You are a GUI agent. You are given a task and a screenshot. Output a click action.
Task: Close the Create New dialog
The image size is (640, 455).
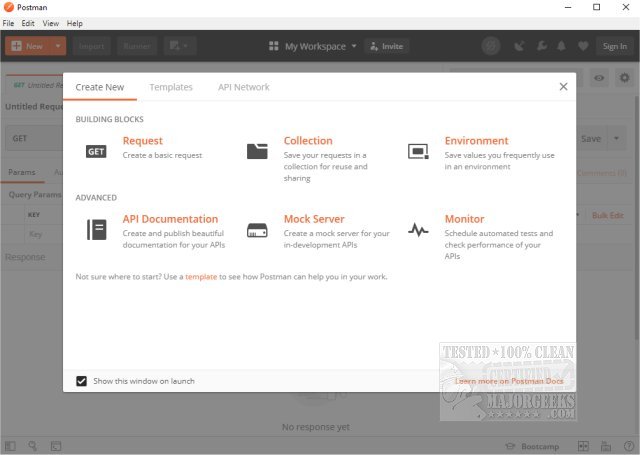pos(563,87)
